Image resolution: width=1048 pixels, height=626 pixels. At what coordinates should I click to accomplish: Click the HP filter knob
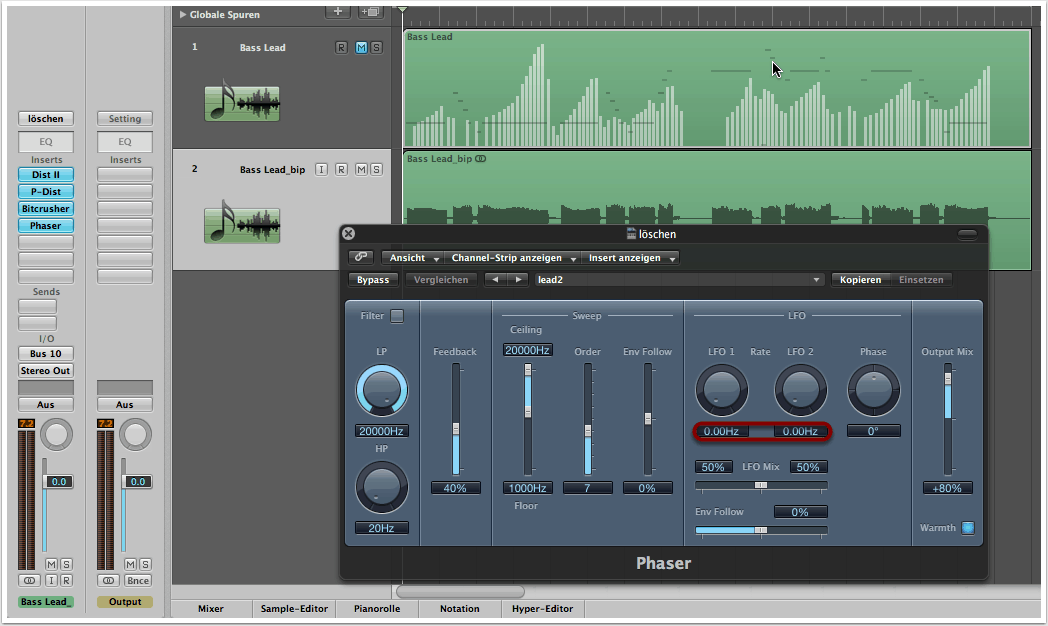(381, 488)
